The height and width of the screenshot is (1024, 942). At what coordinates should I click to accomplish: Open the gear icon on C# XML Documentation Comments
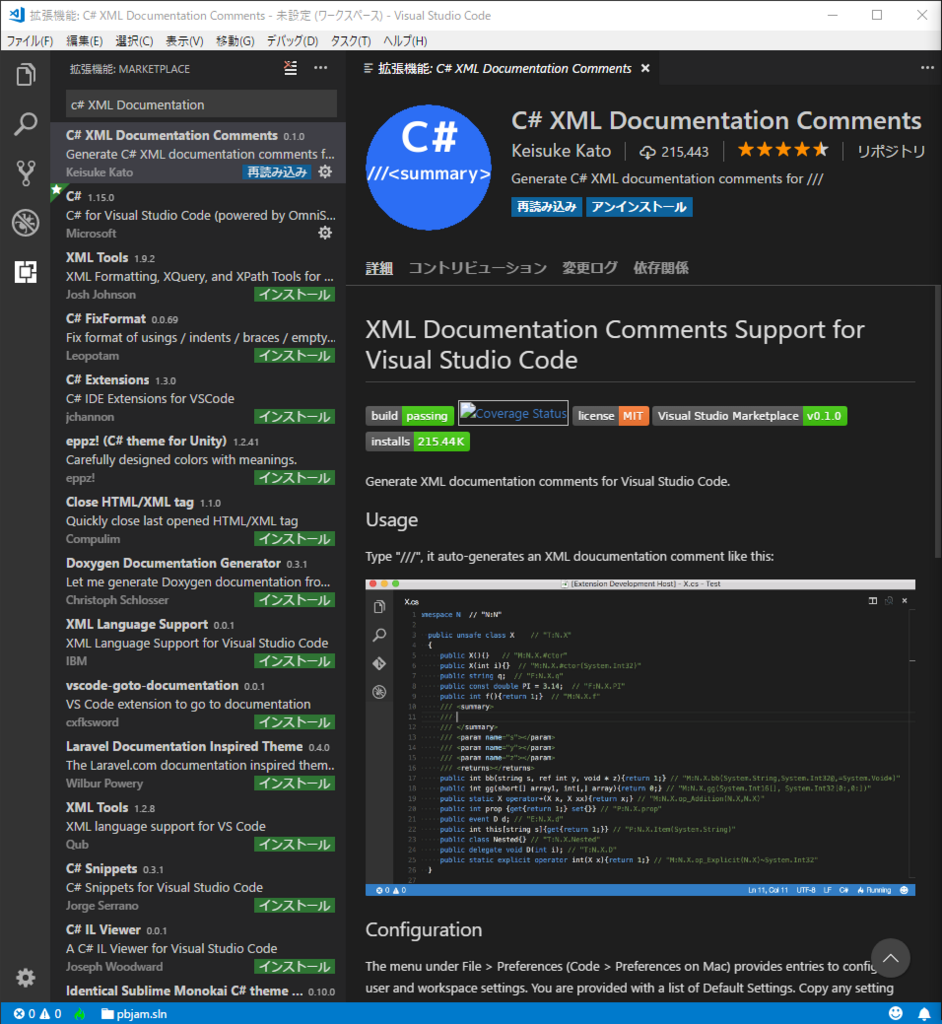[x=325, y=172]
